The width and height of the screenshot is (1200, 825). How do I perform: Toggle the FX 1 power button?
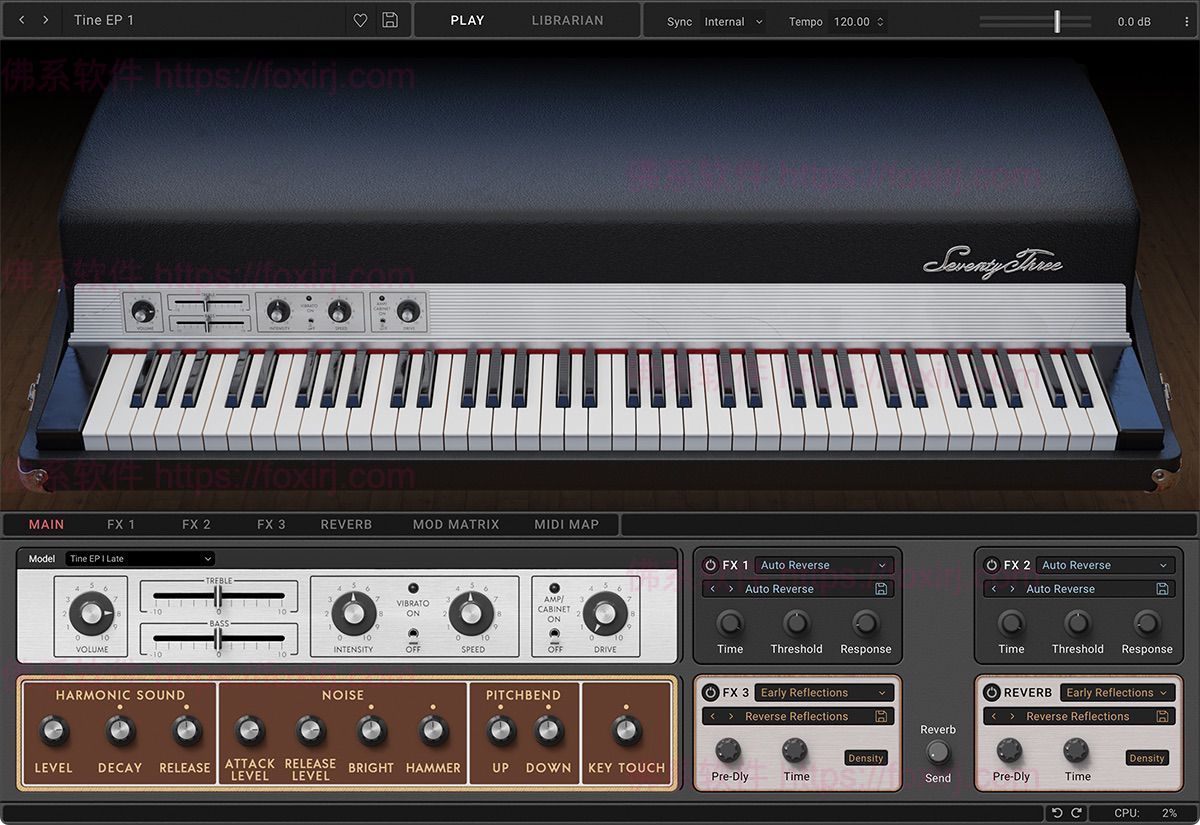point(709,564)
